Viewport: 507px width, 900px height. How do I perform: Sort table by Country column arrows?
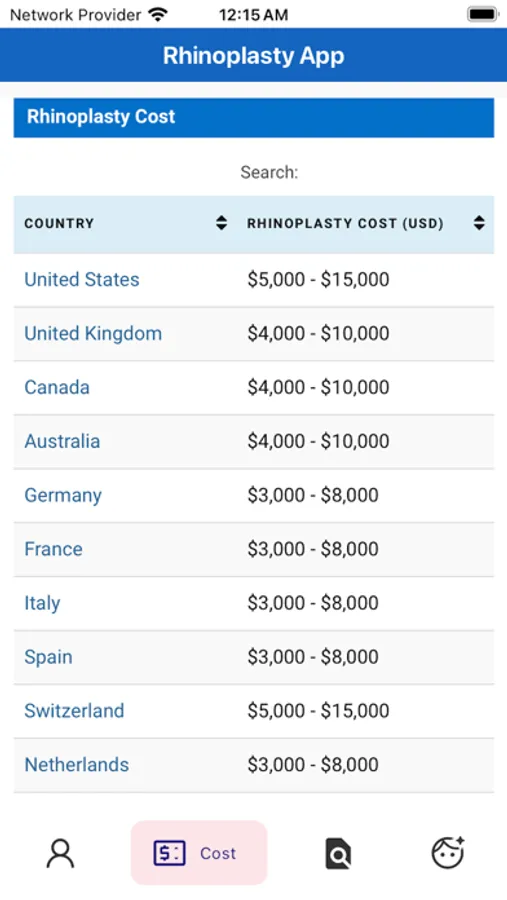tap(221, 223)
